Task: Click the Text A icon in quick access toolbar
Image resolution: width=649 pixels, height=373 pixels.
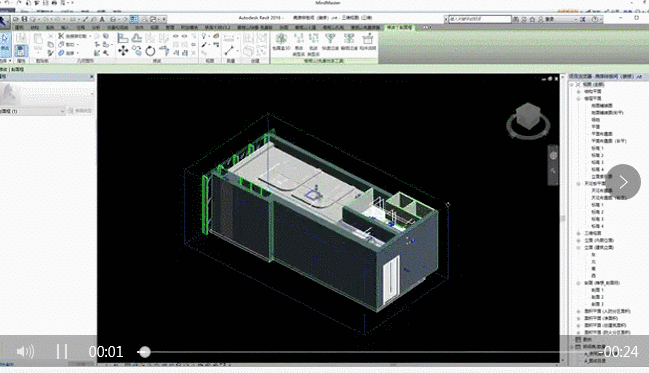Action: [x=102, y=19]
